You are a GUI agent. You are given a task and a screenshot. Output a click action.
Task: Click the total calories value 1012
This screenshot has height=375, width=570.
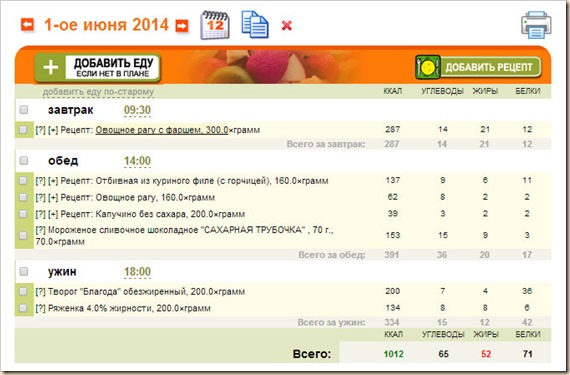tap(393, 354)
